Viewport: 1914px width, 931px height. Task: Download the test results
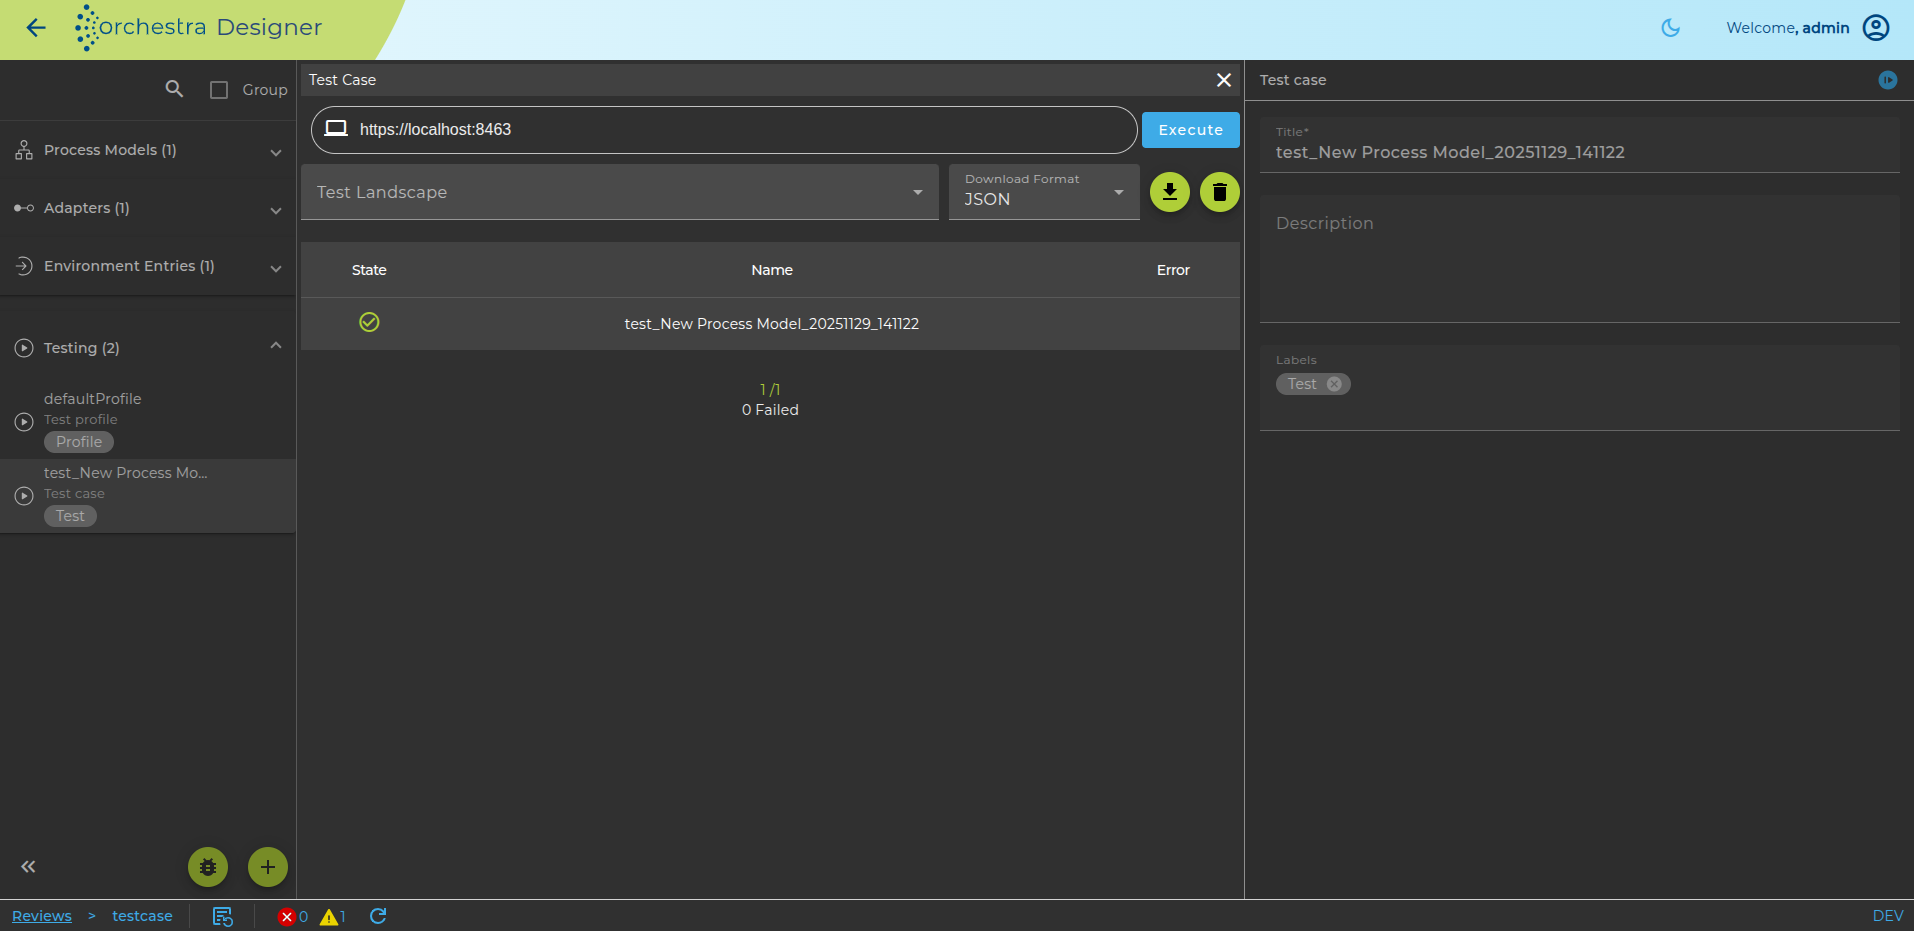(x=1170, y=192)
